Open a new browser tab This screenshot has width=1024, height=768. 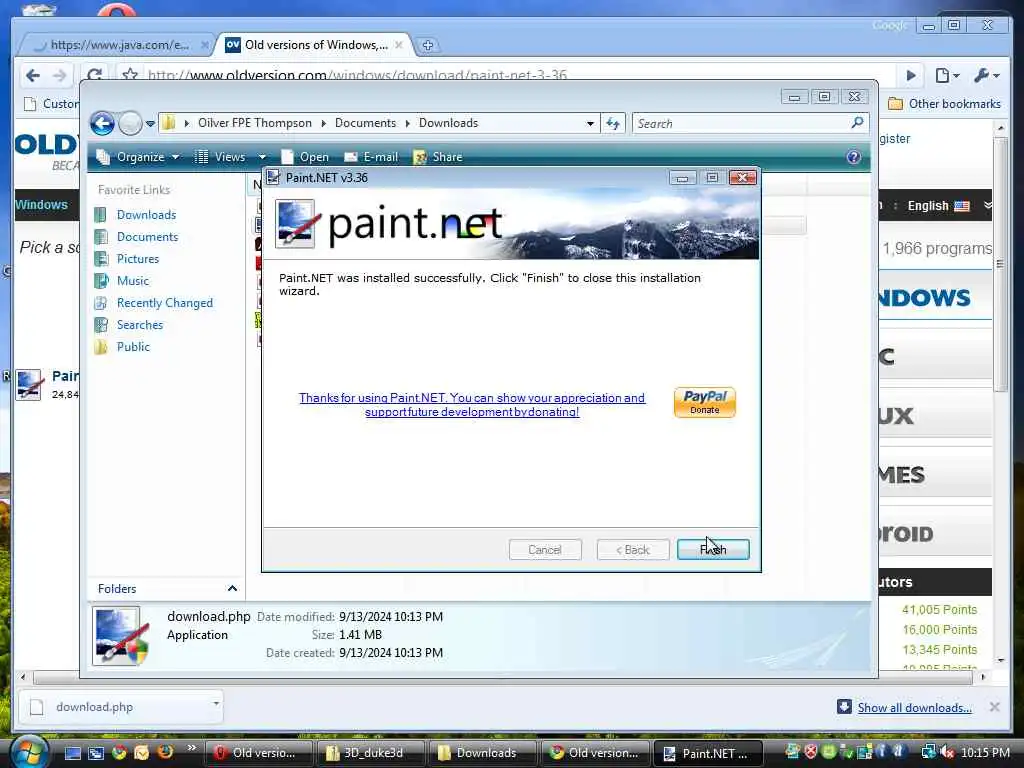pos(428,45)
